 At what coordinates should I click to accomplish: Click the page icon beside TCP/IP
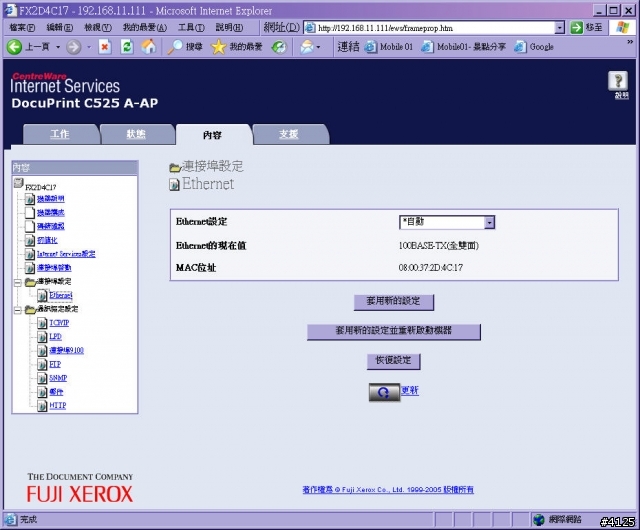[x=42, y=323]
